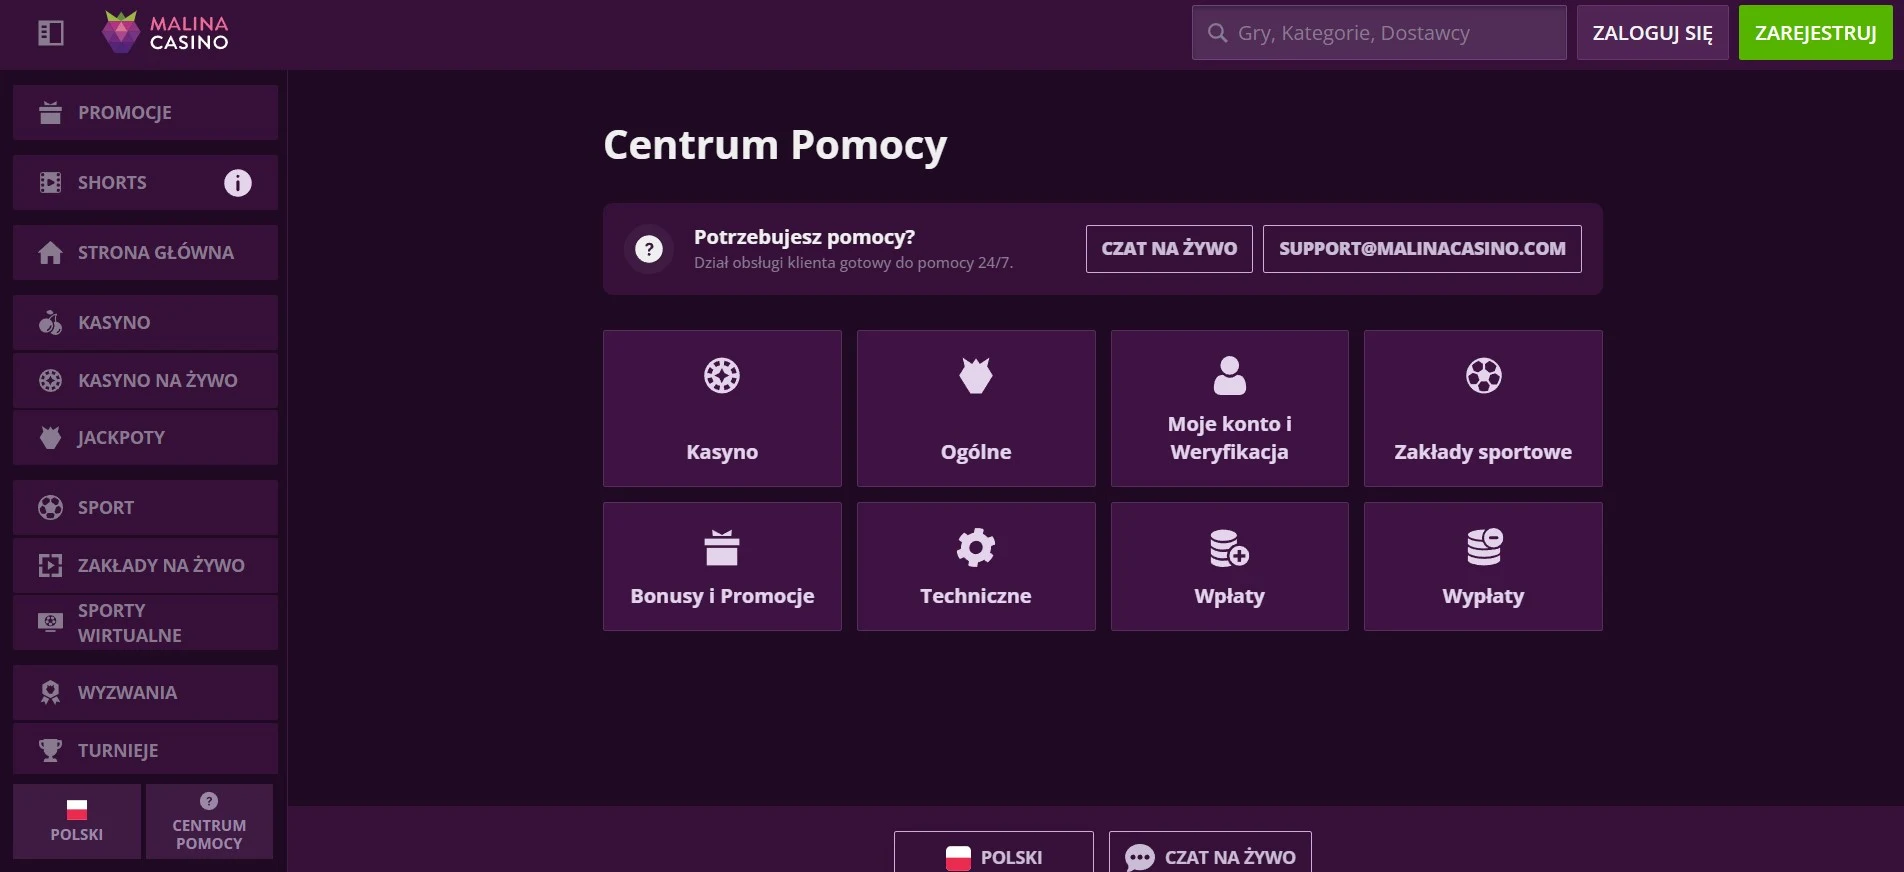Viewport: 1904px width, 872px height.
Task: Open the Kasyno help category tile
Action: click(721, 408)
